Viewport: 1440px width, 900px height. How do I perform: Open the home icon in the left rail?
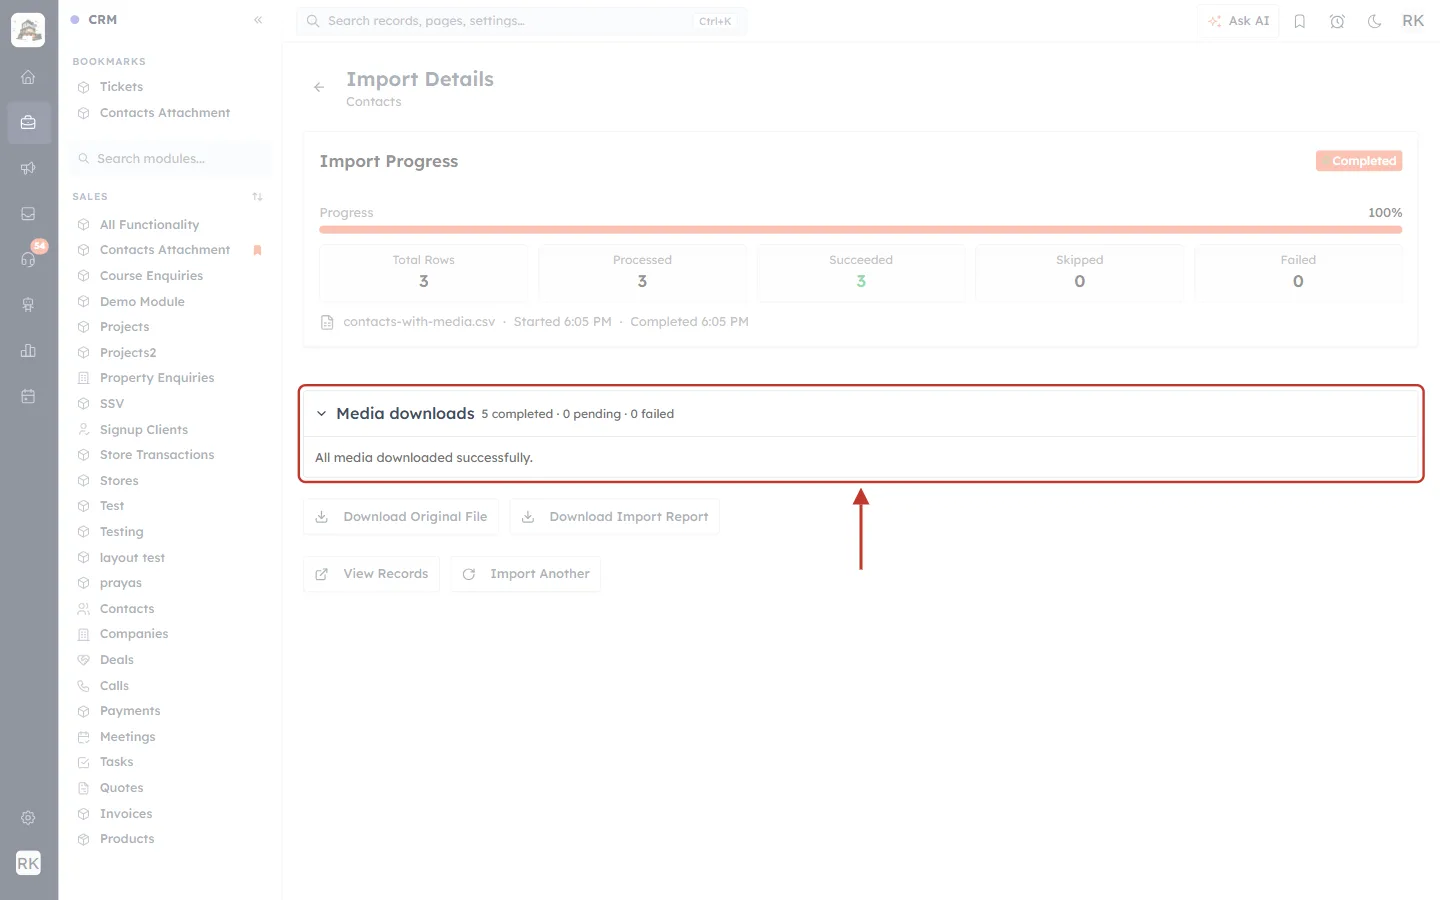click(28, 77)
